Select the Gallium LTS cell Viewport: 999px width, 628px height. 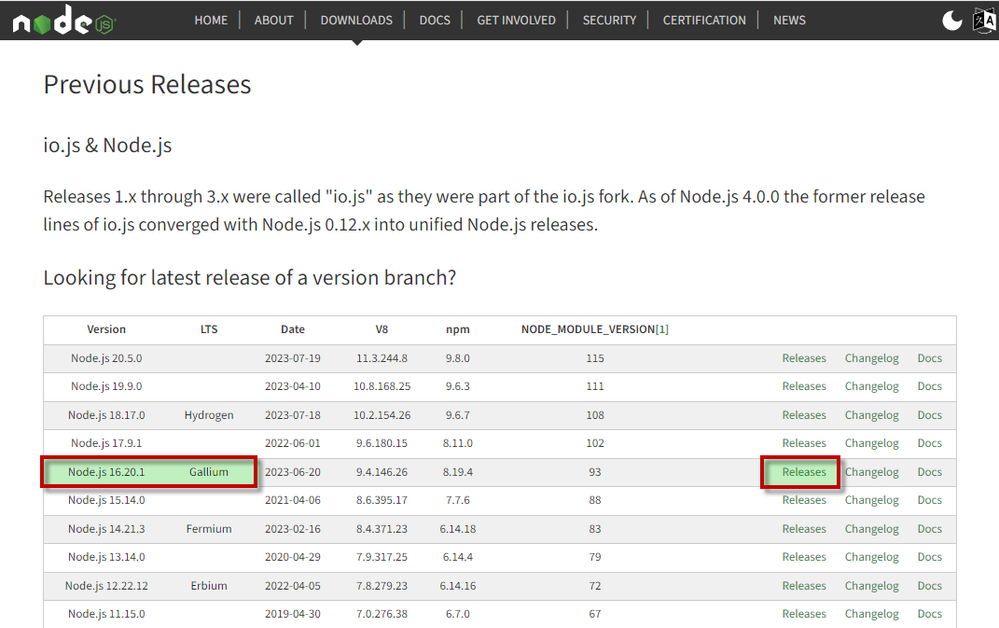click(209, 472)
